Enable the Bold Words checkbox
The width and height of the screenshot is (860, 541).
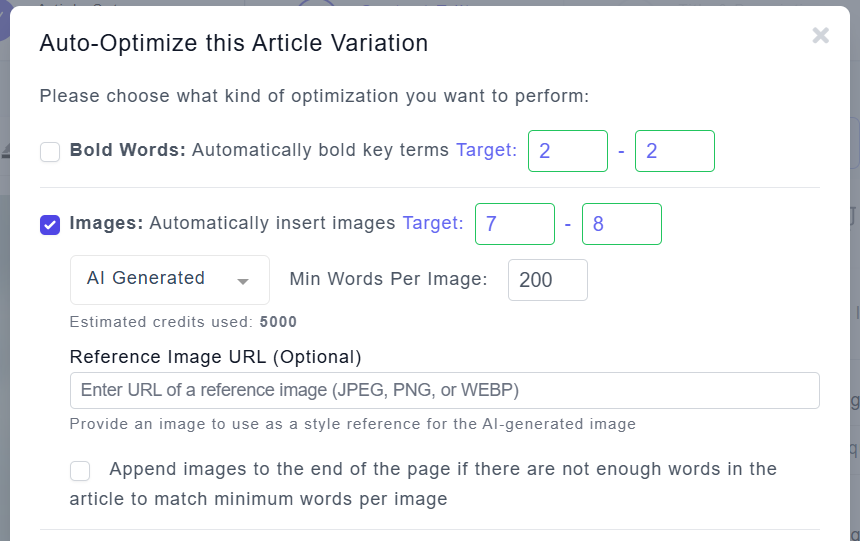click(x=50, y=152)
